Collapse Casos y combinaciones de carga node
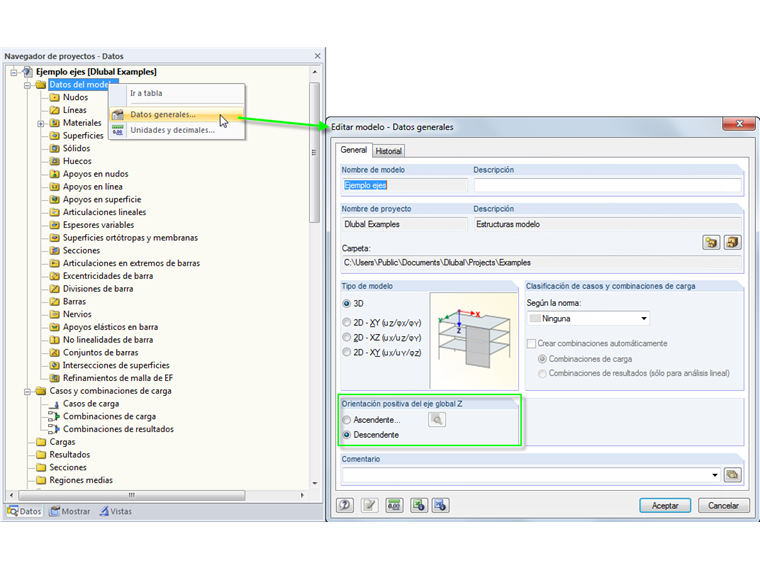 point(28,391)
